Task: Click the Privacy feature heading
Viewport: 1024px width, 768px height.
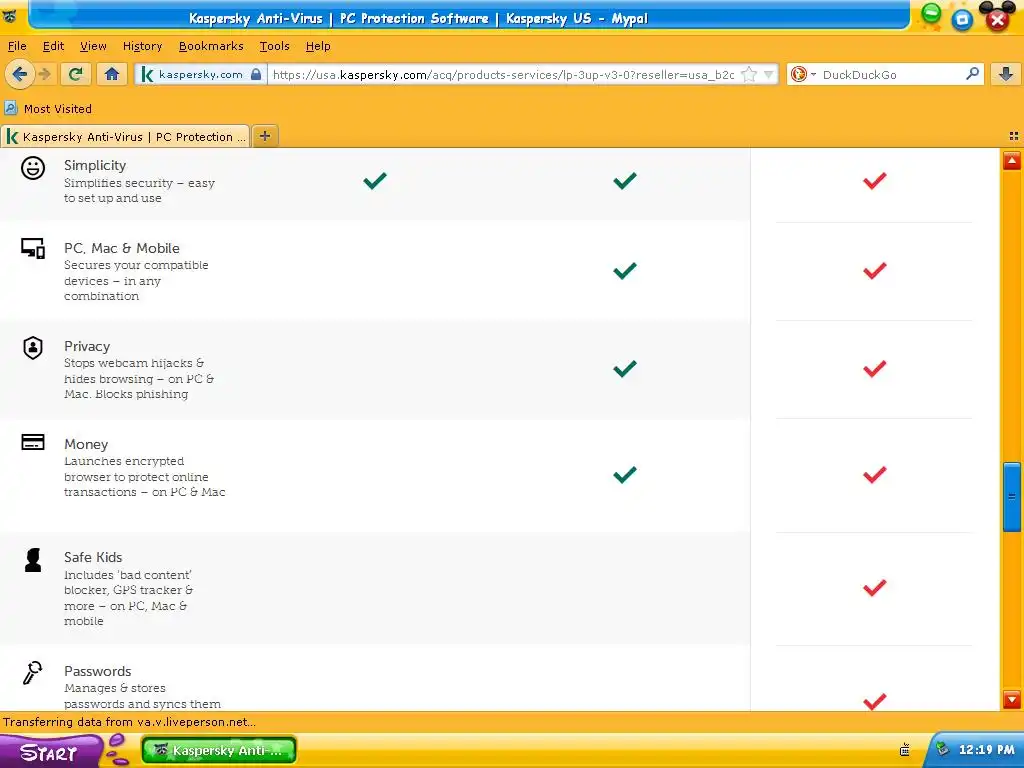Action: 87,346
